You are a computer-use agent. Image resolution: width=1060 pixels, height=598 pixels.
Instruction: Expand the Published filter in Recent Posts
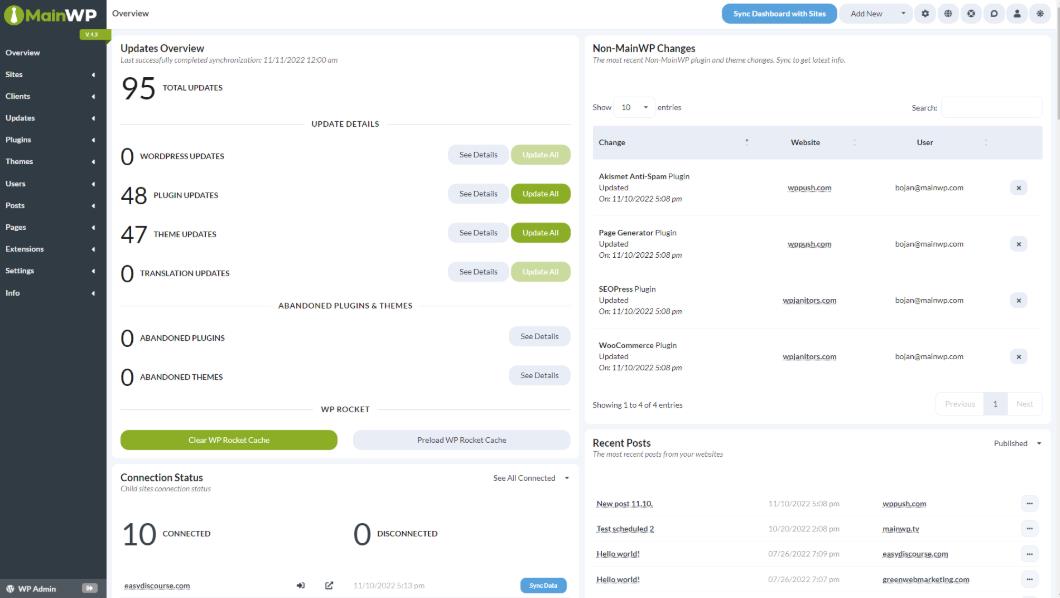click(1017, 443)
